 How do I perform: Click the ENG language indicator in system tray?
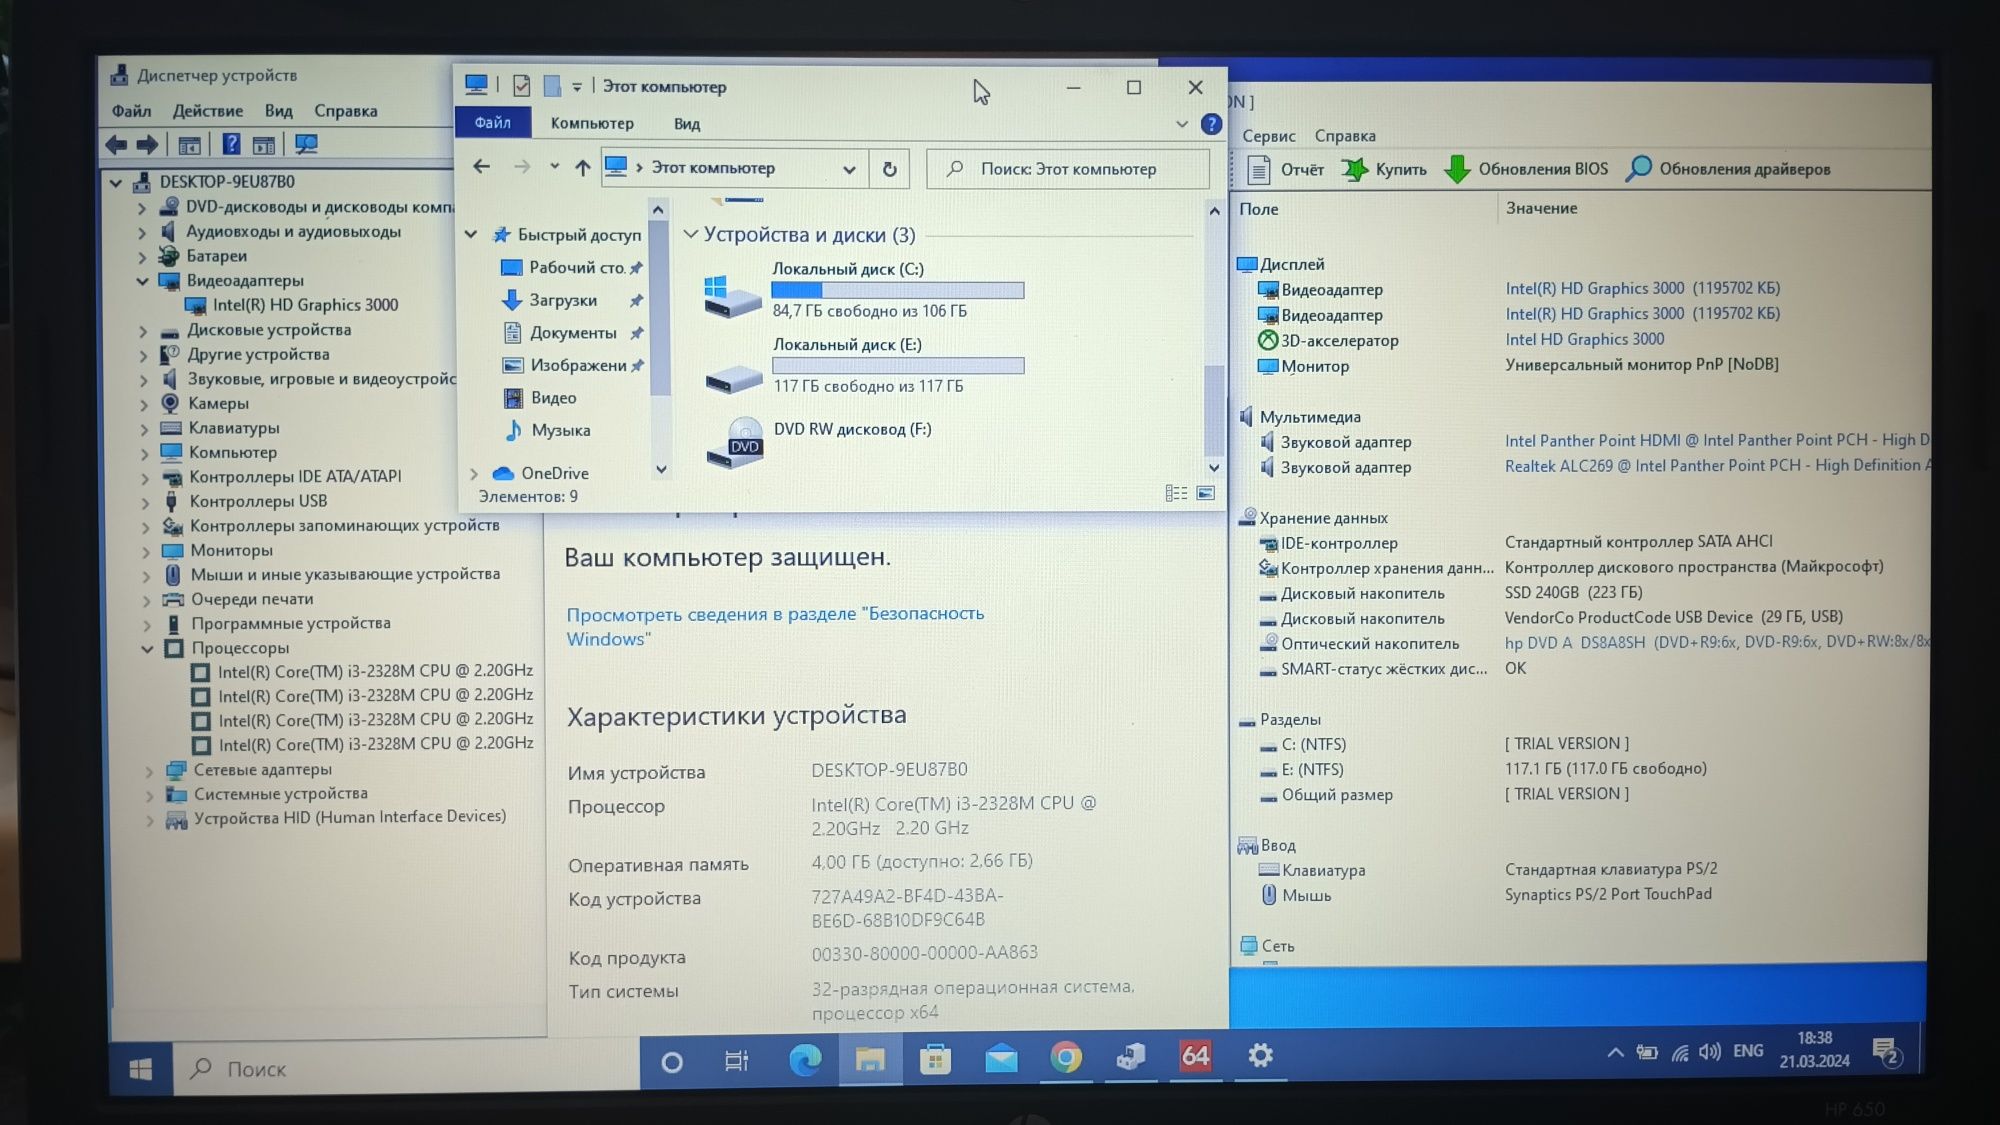coord(1748,1051)
